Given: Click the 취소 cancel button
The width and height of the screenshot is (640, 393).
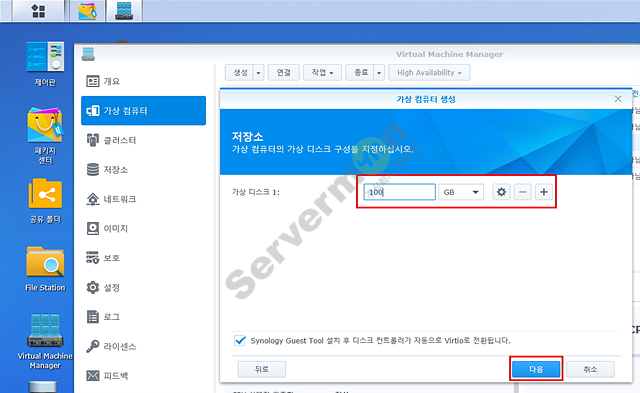Looking at the screenshot, I should click(x=590, y=369).
